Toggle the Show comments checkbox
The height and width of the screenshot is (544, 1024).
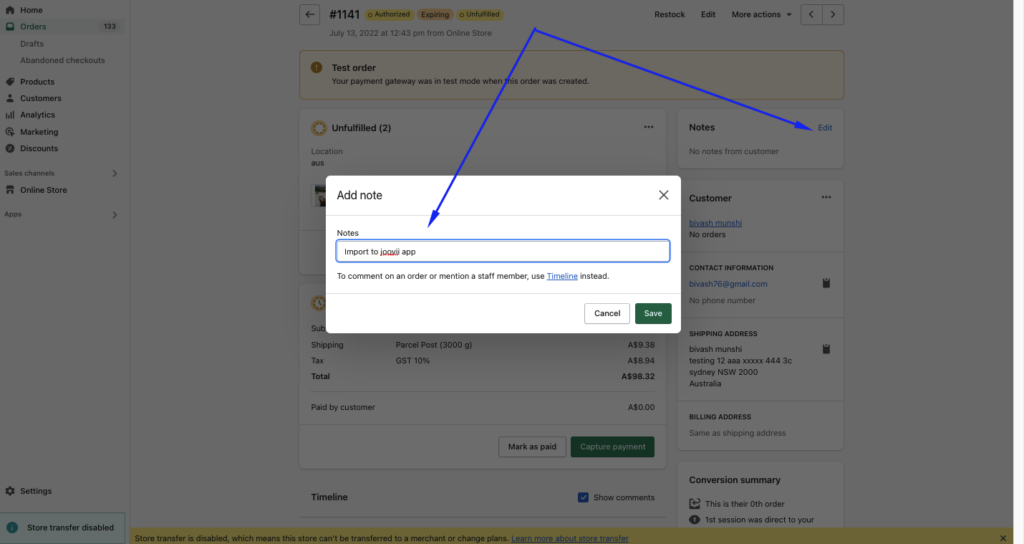tap(583, 497)
